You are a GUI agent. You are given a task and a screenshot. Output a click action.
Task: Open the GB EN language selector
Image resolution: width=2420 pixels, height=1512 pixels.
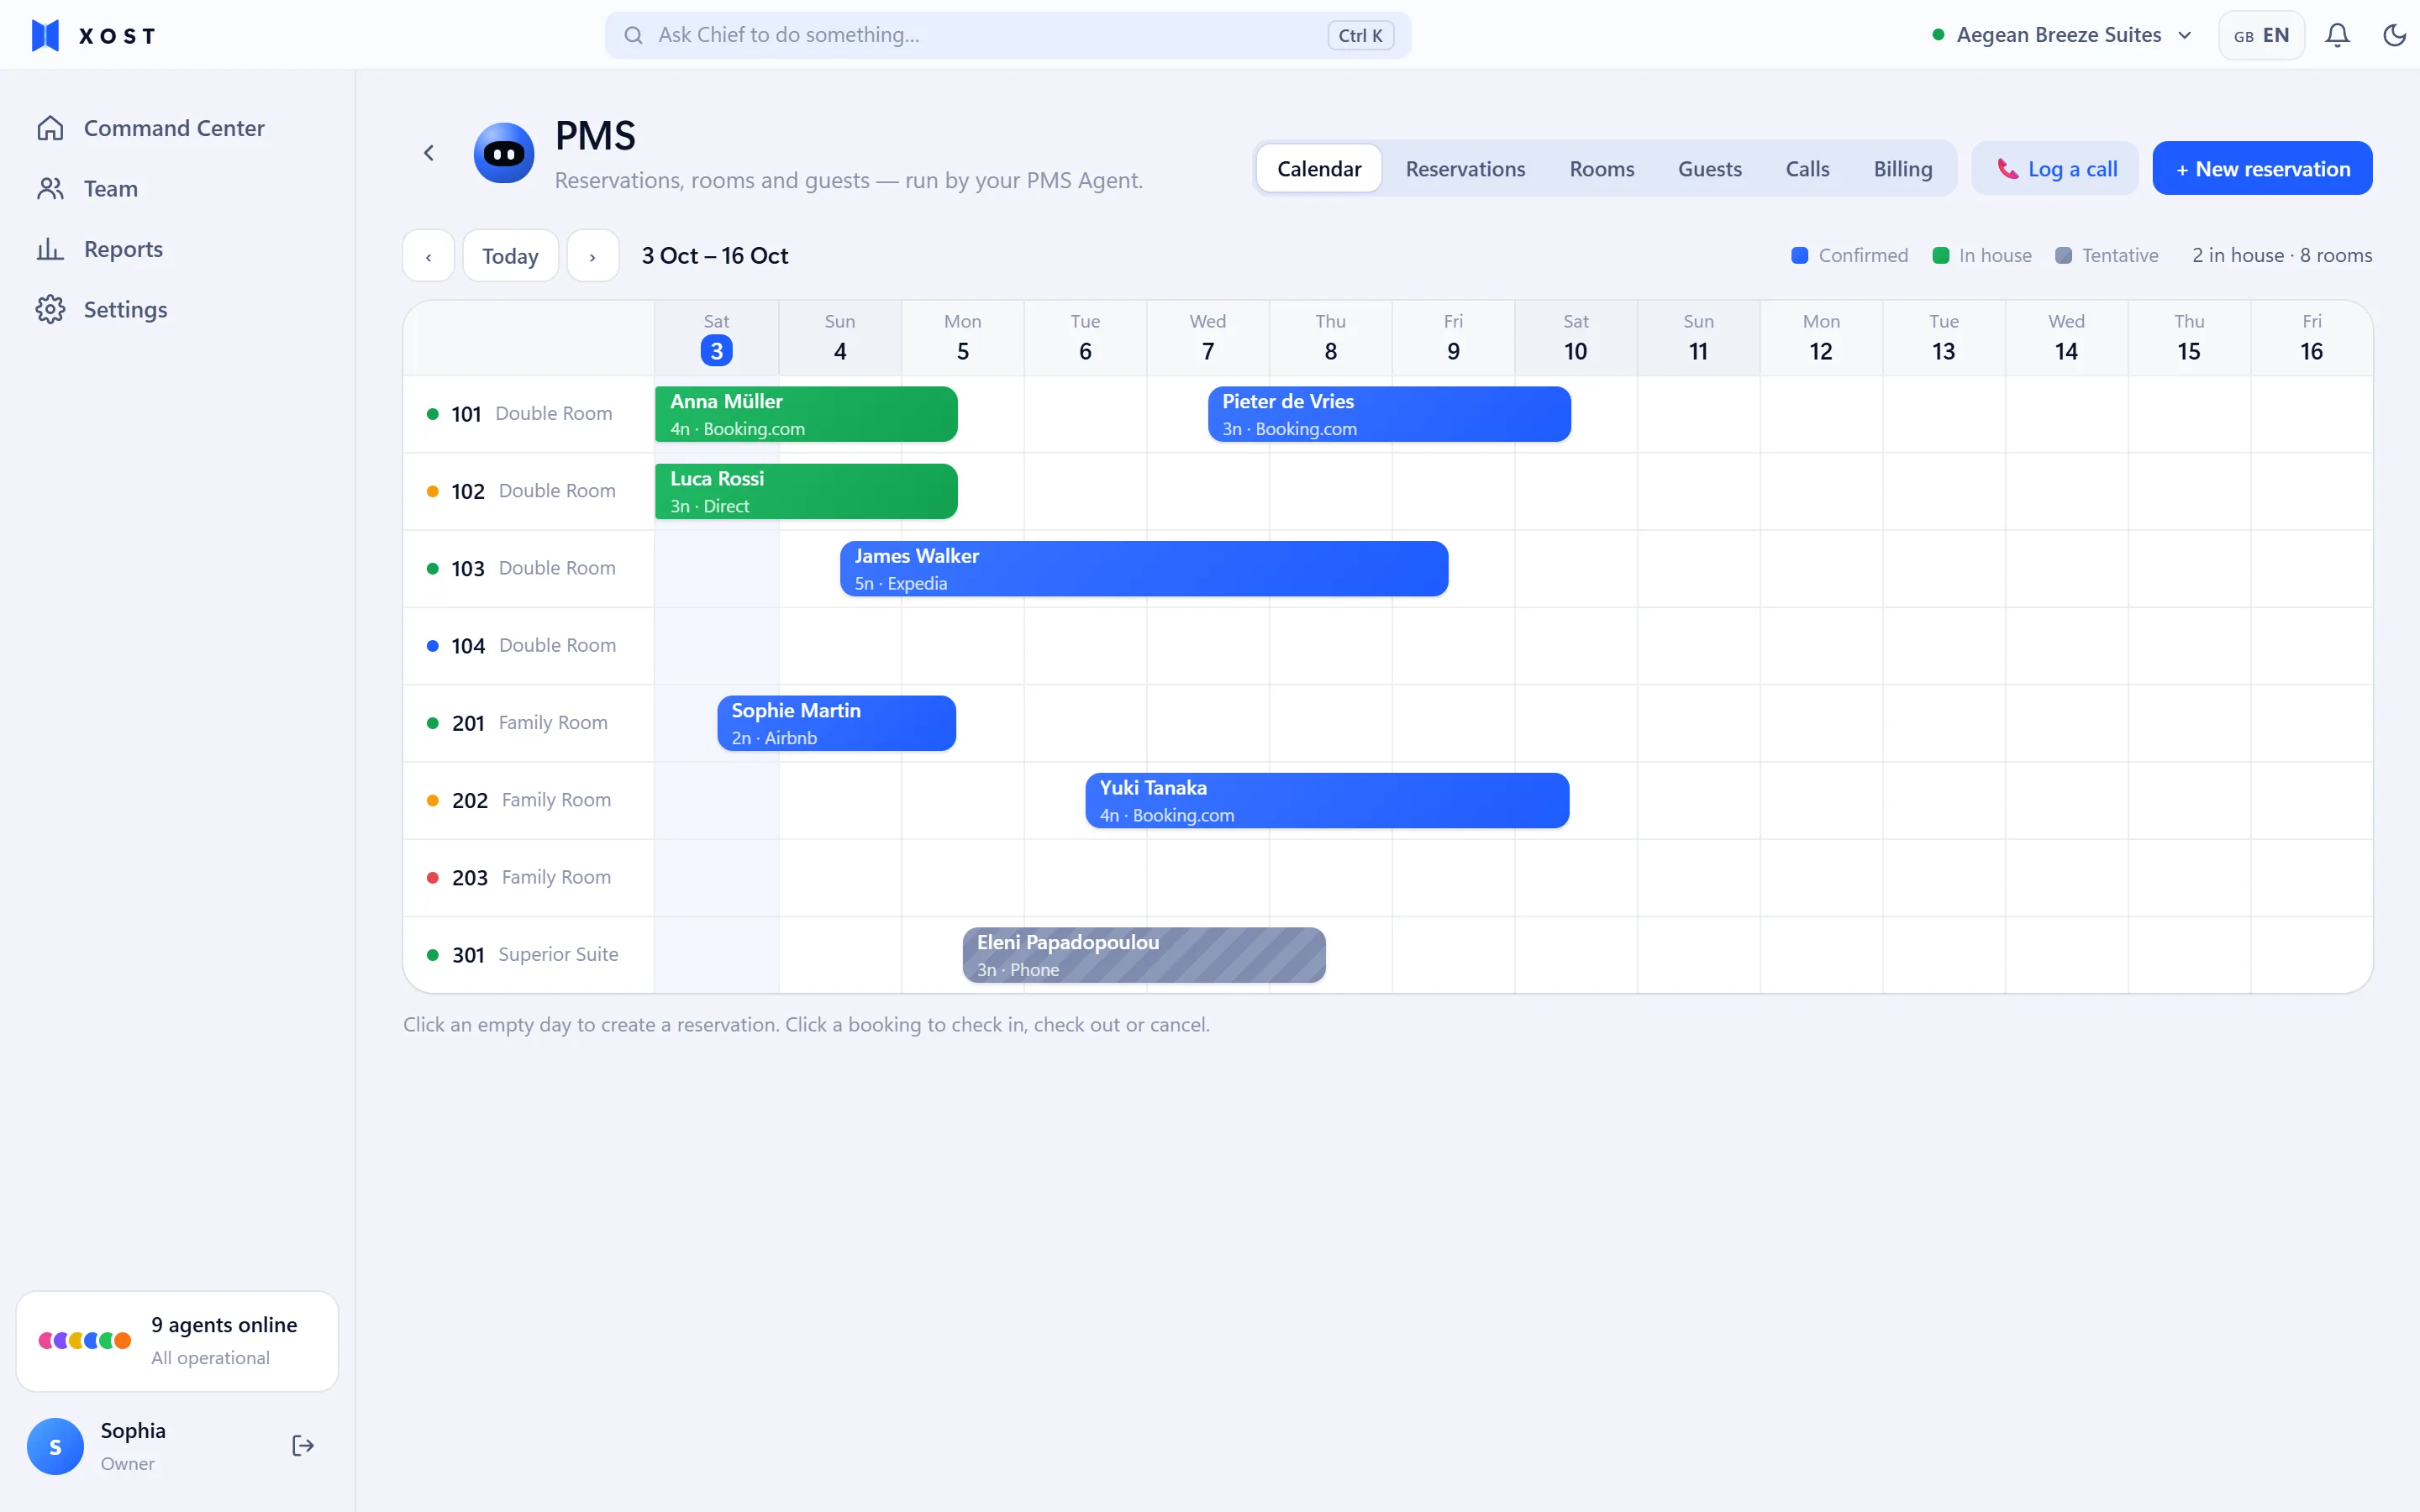tap(2261, 35)
